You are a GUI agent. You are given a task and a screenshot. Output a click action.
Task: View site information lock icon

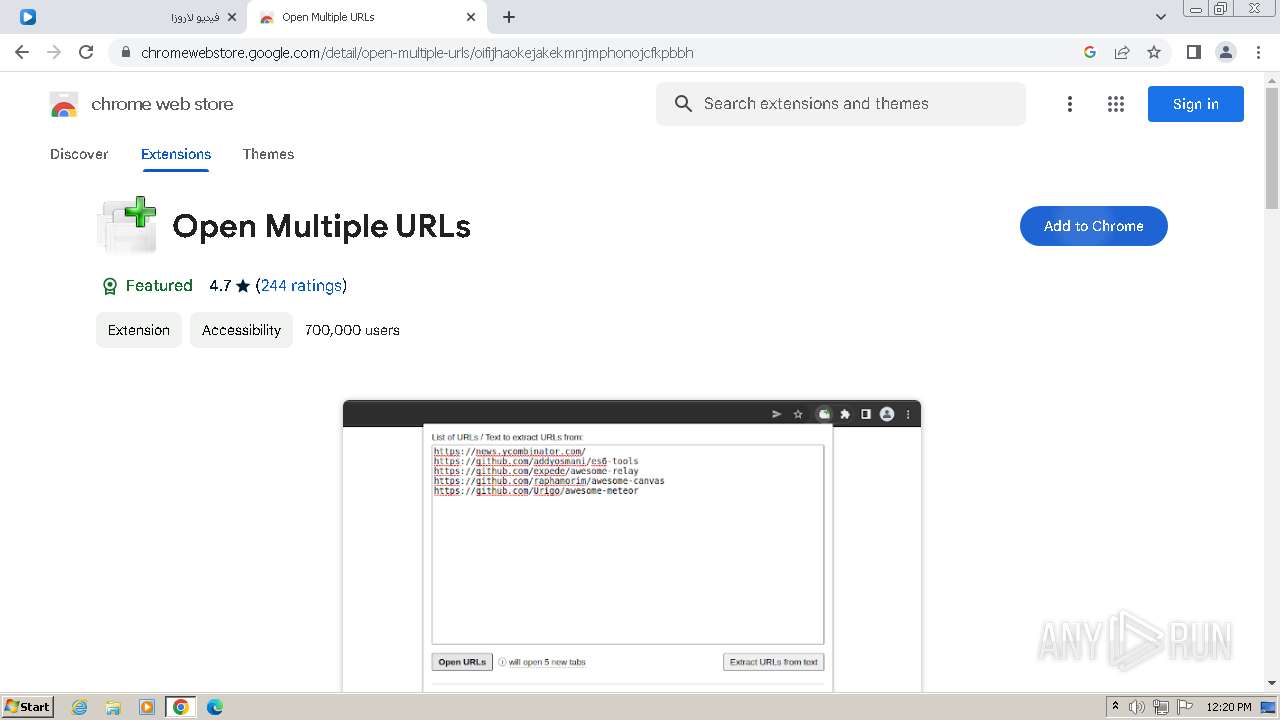point(125,53)
